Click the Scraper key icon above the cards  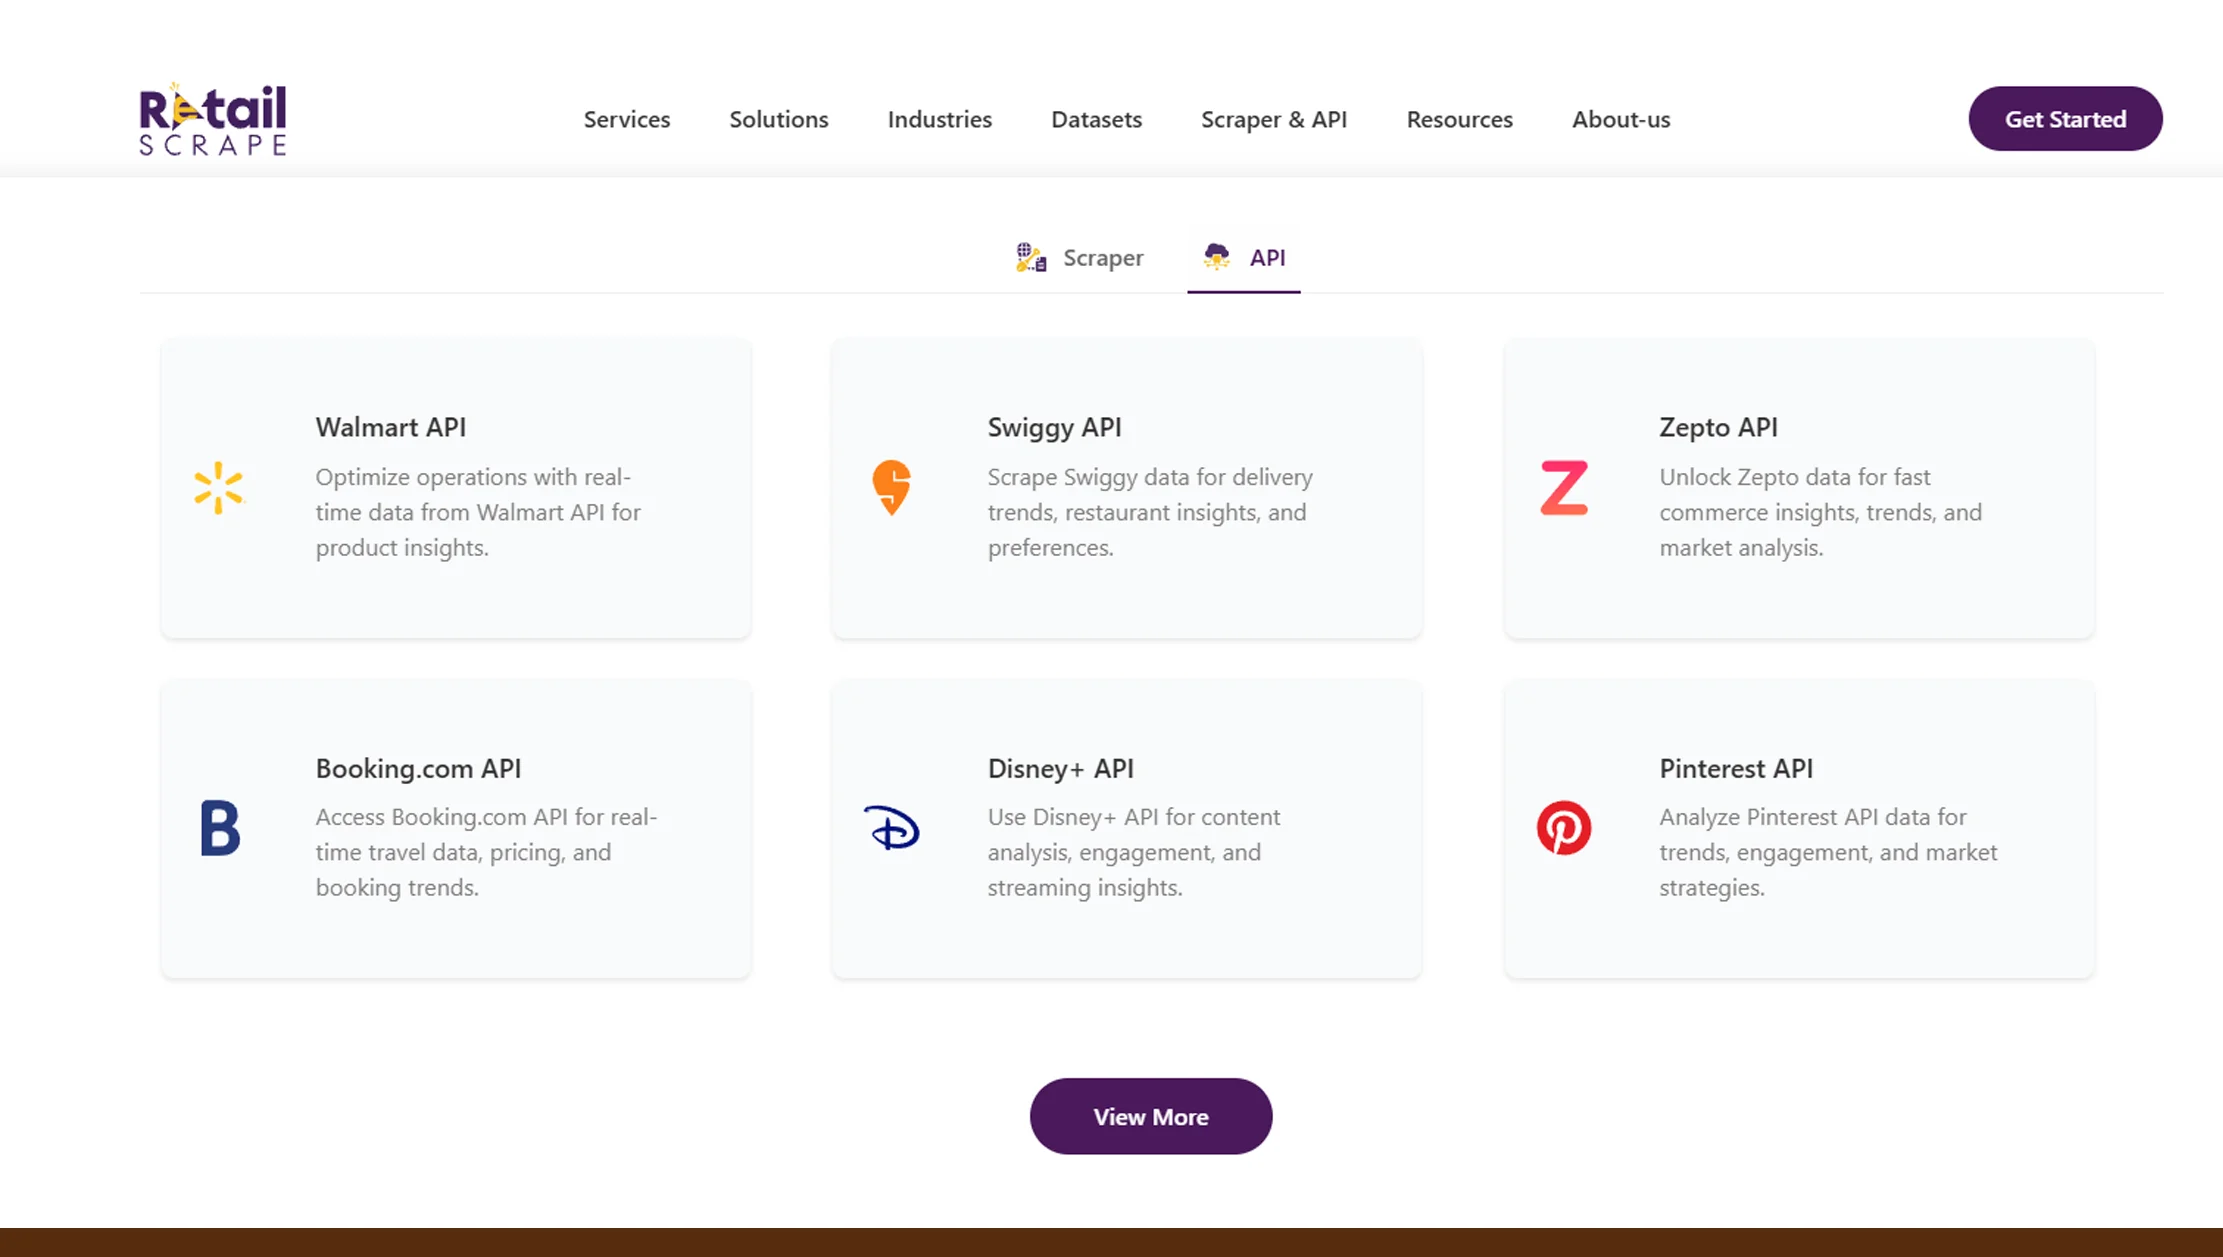pos(1030,257)
